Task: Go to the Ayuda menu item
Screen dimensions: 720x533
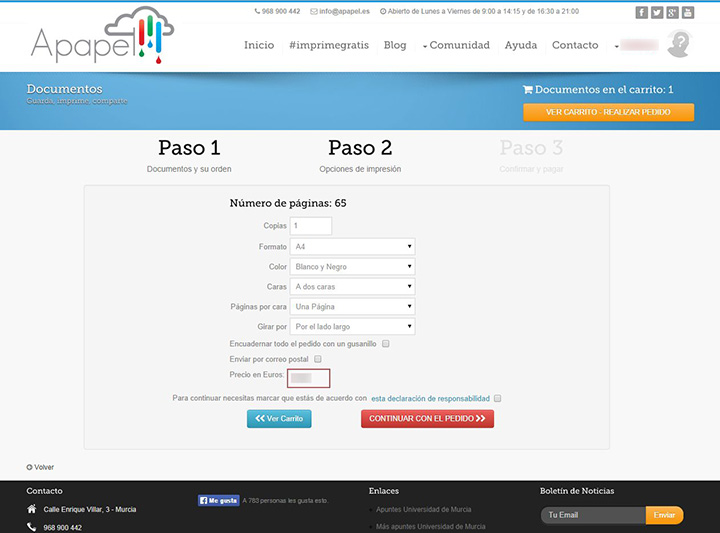Action: coord(520,46)
